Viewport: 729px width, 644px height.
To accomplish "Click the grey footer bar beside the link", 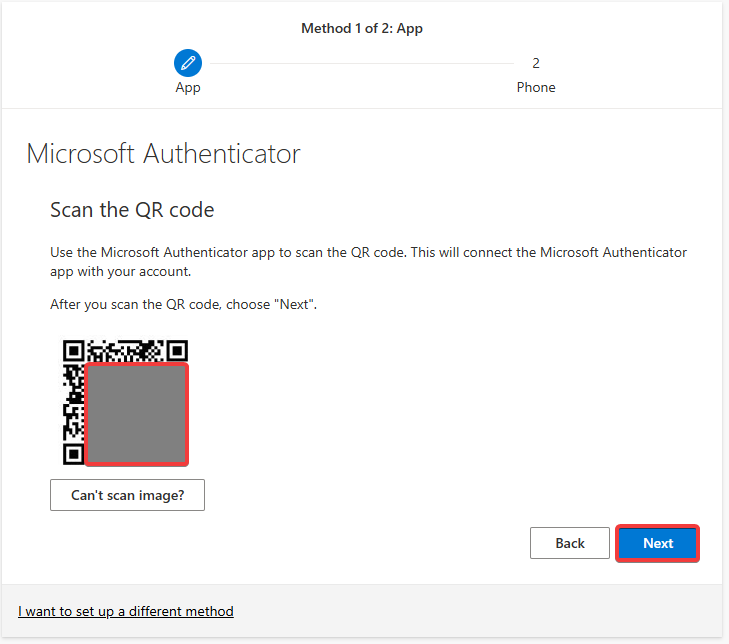I will point(478,611).
